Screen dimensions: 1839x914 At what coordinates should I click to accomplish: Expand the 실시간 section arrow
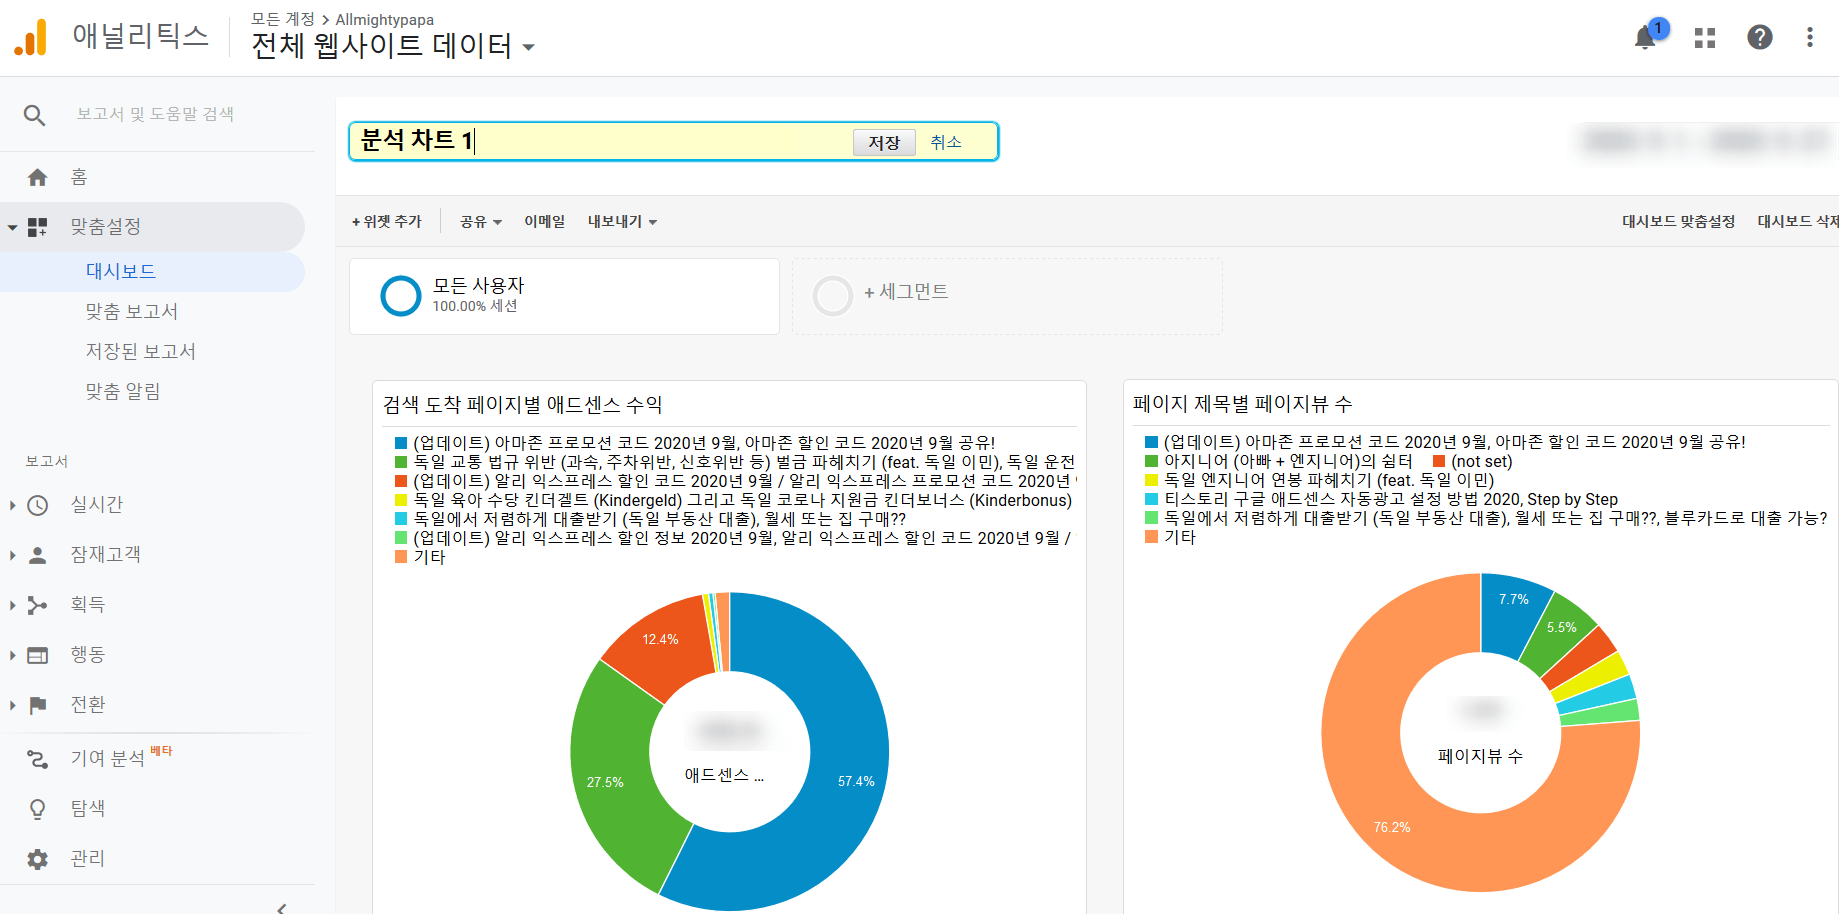[13, 505]
